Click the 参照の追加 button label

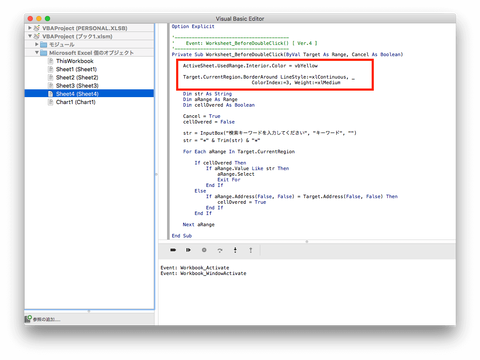tap(47, 319)
